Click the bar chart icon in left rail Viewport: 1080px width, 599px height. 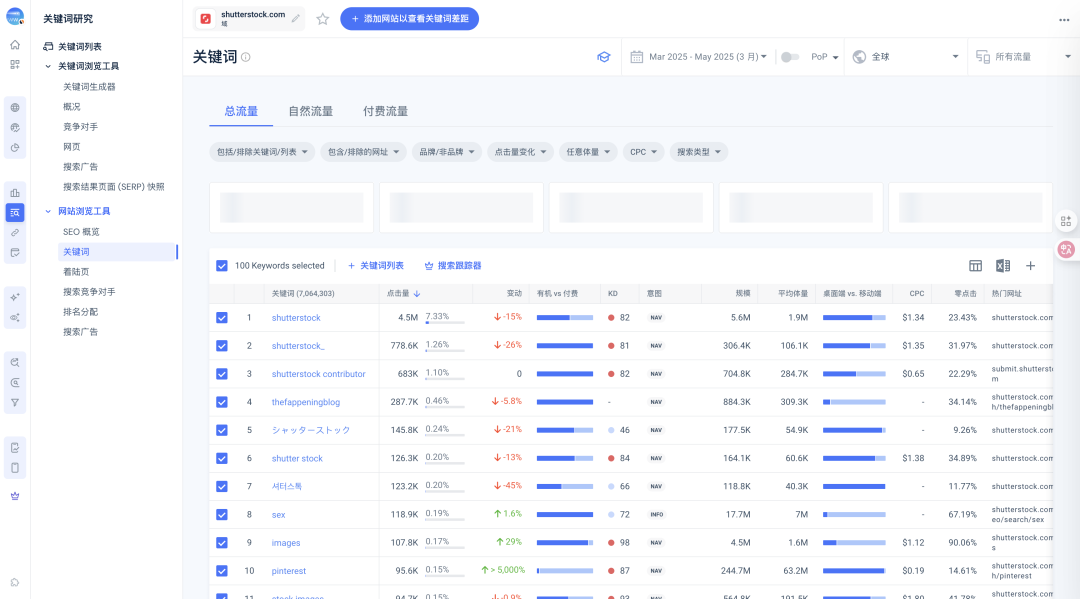(14, 193)
